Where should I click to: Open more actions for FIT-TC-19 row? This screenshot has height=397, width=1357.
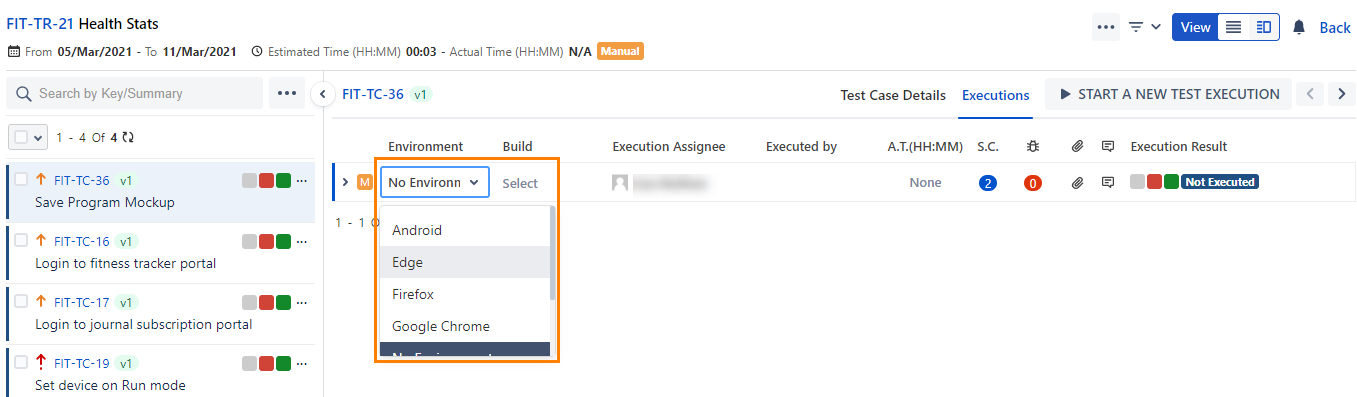303,364
